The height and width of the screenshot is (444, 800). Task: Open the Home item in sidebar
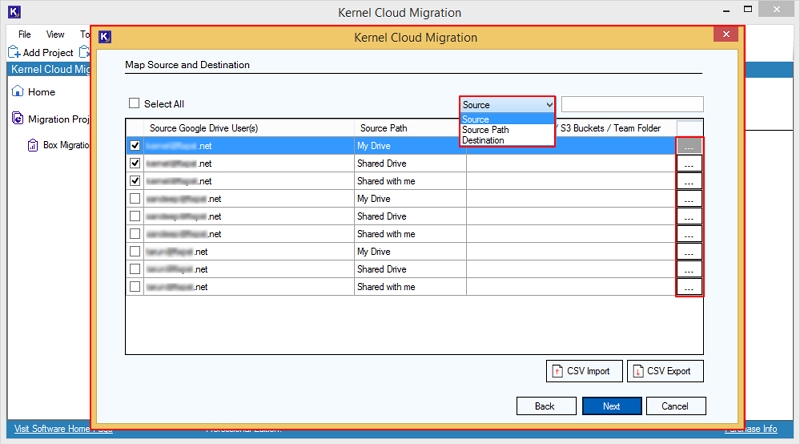tap(41, 92)
